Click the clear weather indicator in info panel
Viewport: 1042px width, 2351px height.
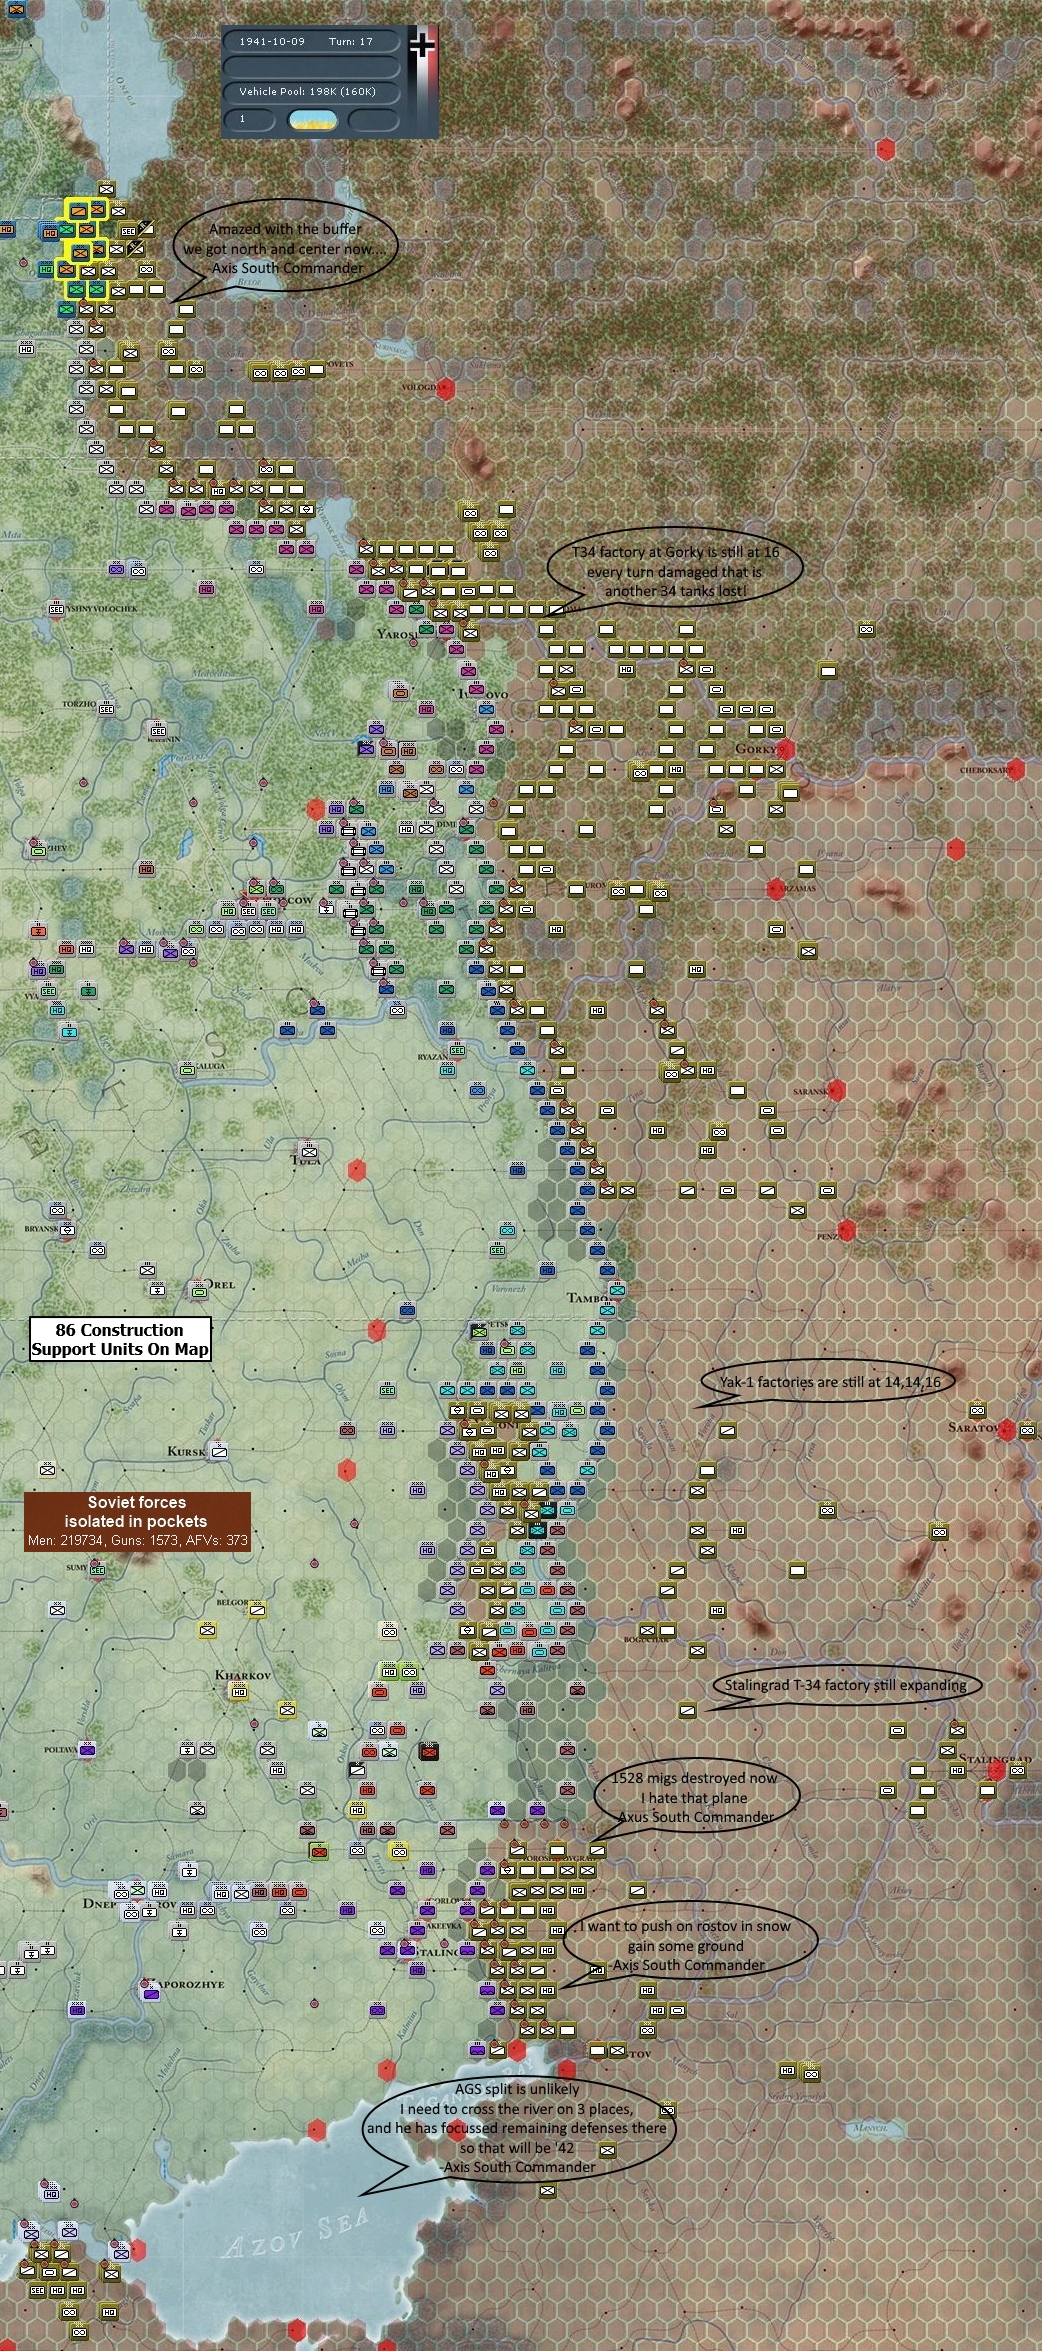[x=313, y=120]
